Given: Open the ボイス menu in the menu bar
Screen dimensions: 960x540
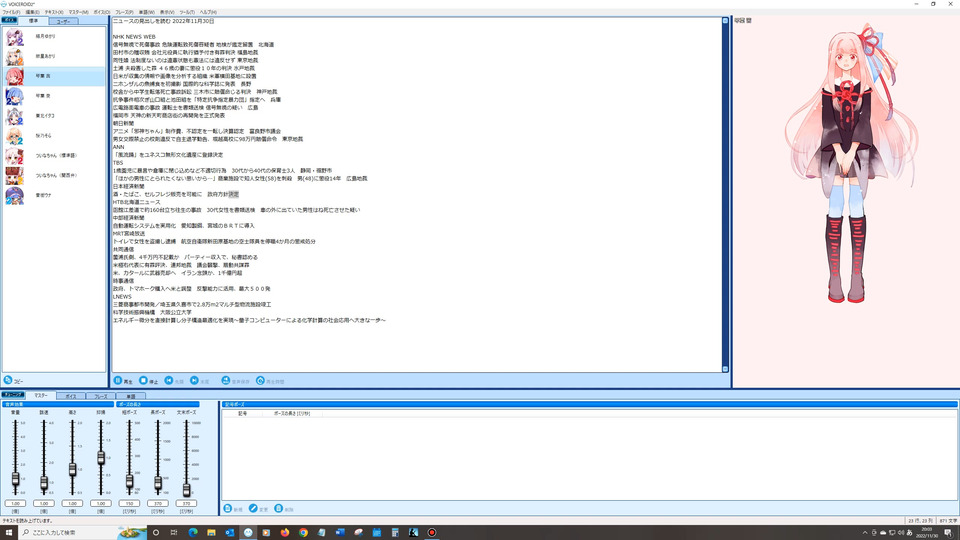Looking at the screenshot, I should (102, 12).
